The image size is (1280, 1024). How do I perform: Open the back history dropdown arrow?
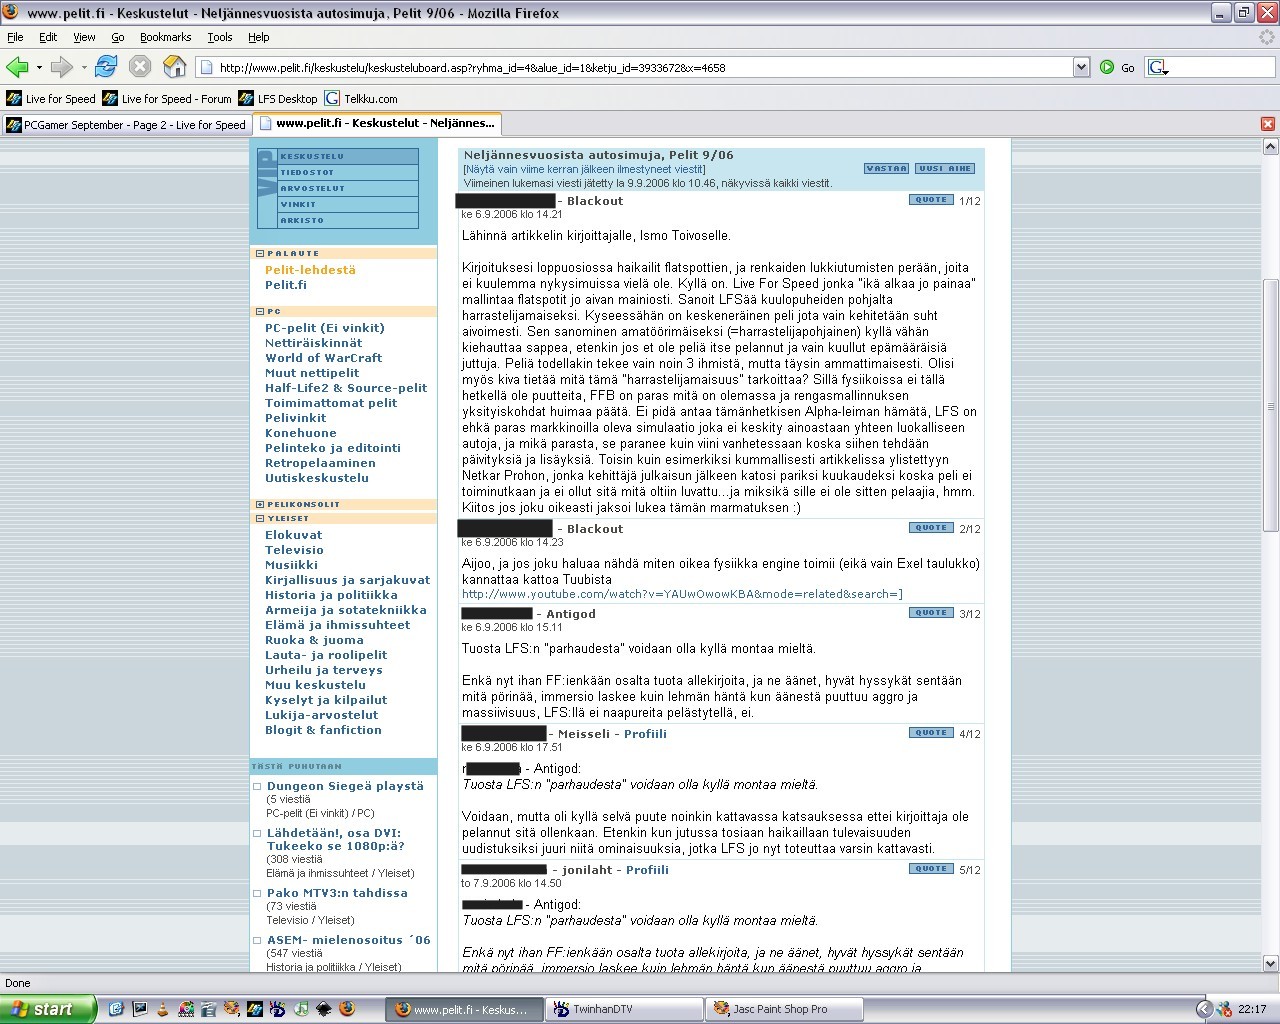(39, 67)
